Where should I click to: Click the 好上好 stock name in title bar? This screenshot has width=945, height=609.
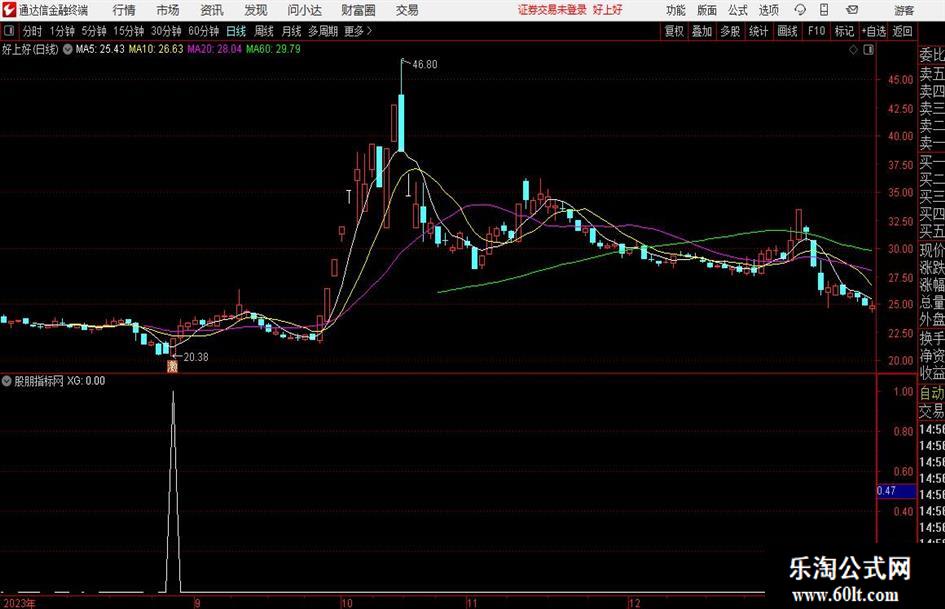click(608, 10)
